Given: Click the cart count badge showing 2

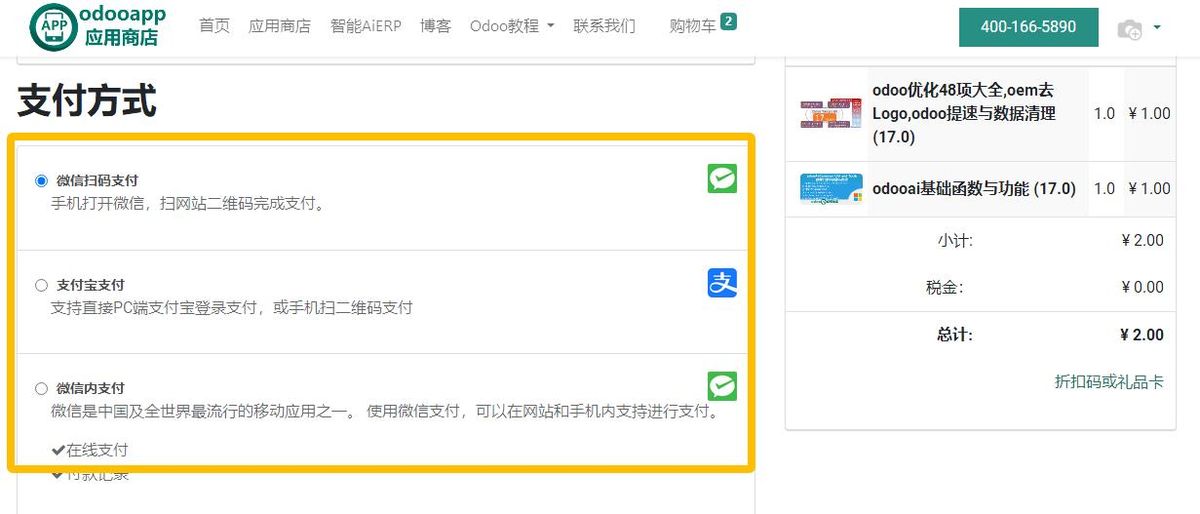Looking at the screenshot, I should (728, 21).
